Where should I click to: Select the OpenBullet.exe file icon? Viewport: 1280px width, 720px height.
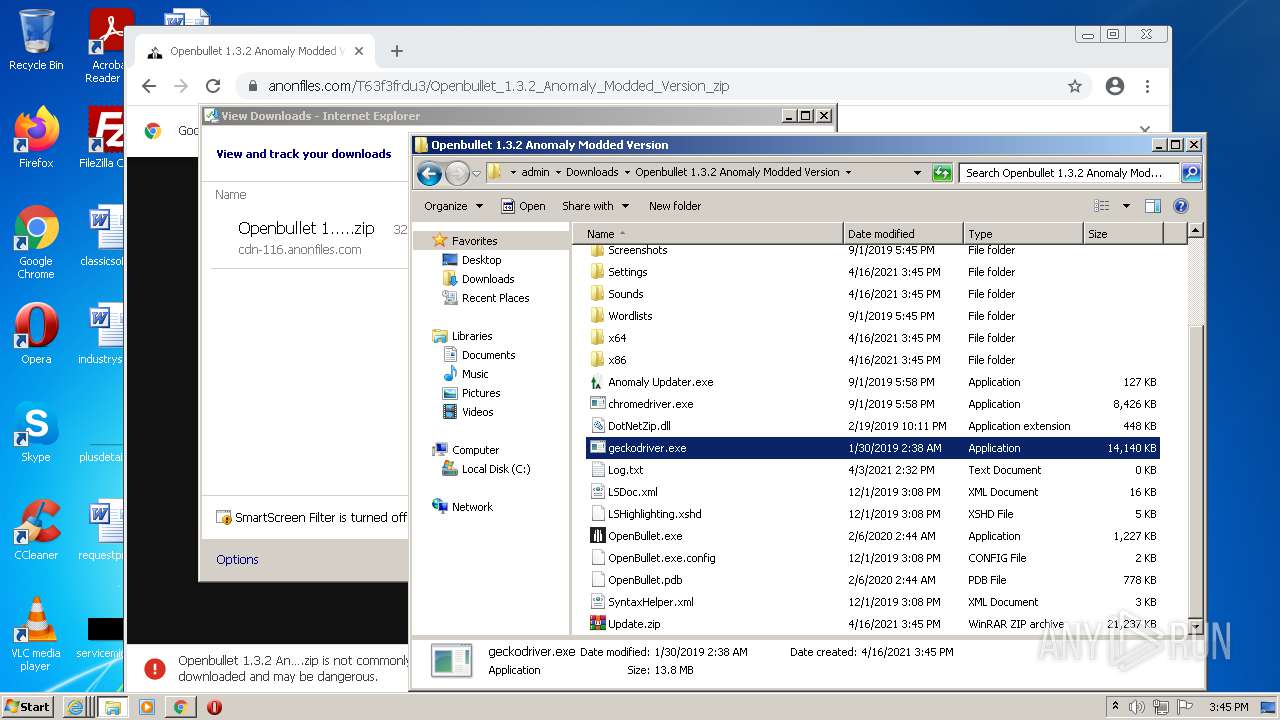click(598, 536)
